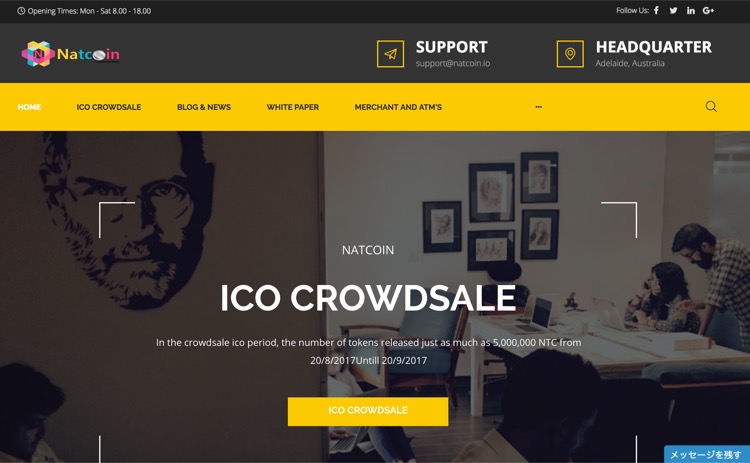Open ICO Crowdsale in the navigation bar
This screenshot has height=463, width=750.
point(109,107)
